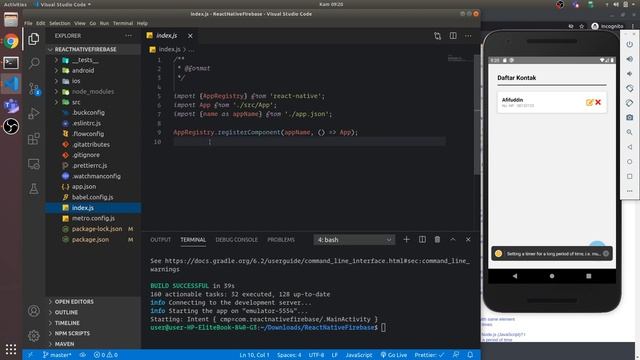Open Terminal from the Ubuntu dock

[x=11, y=62]
